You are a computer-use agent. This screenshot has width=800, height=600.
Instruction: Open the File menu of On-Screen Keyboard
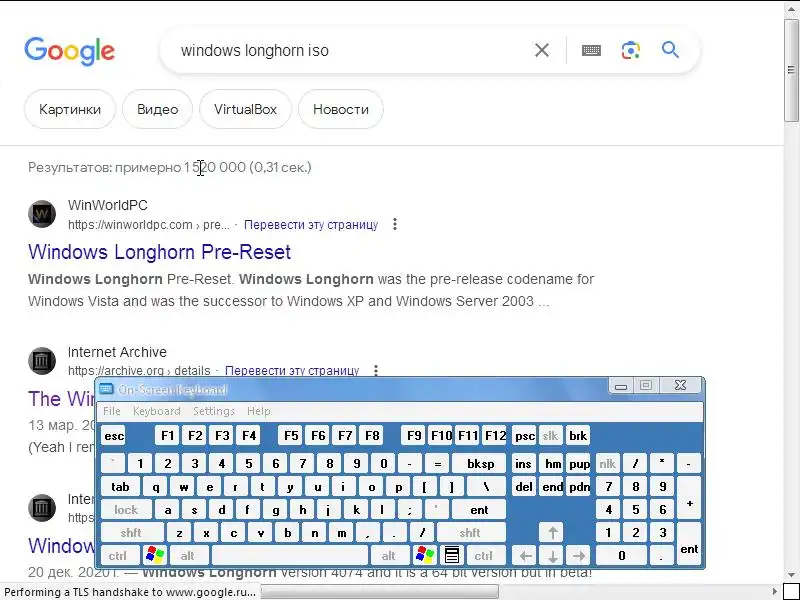[x=112, y=411]
